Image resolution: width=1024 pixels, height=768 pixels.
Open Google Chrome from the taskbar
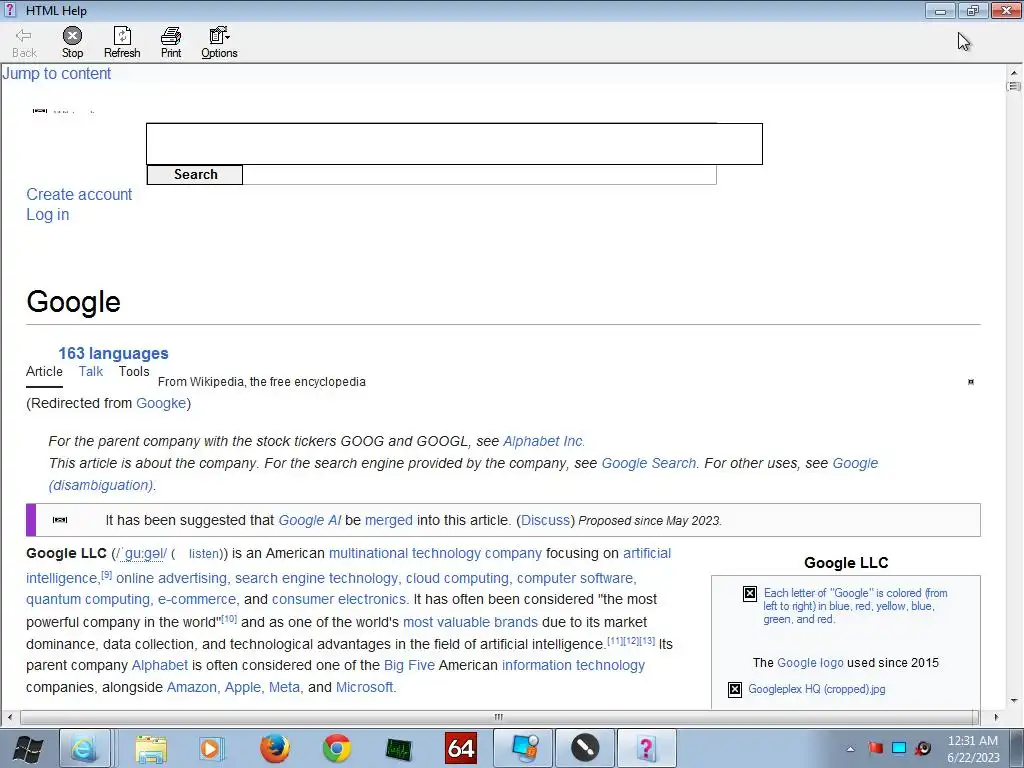coord(336,748)
